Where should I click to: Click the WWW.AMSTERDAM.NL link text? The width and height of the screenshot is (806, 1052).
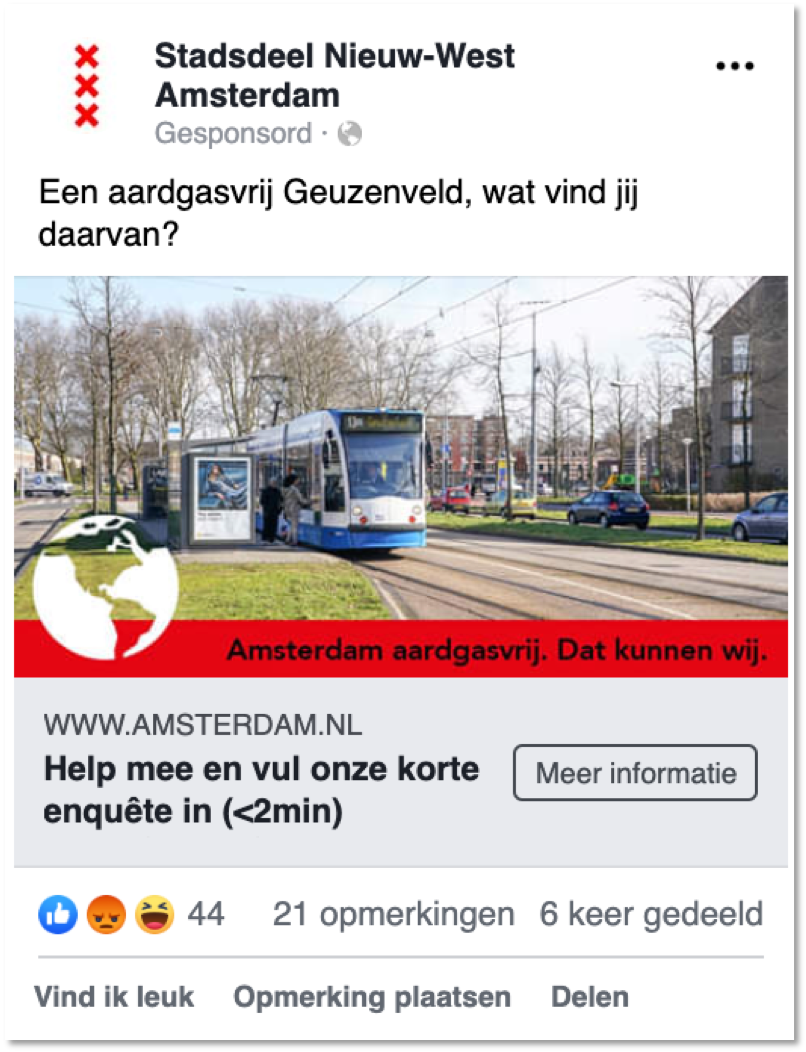(203, 725)
